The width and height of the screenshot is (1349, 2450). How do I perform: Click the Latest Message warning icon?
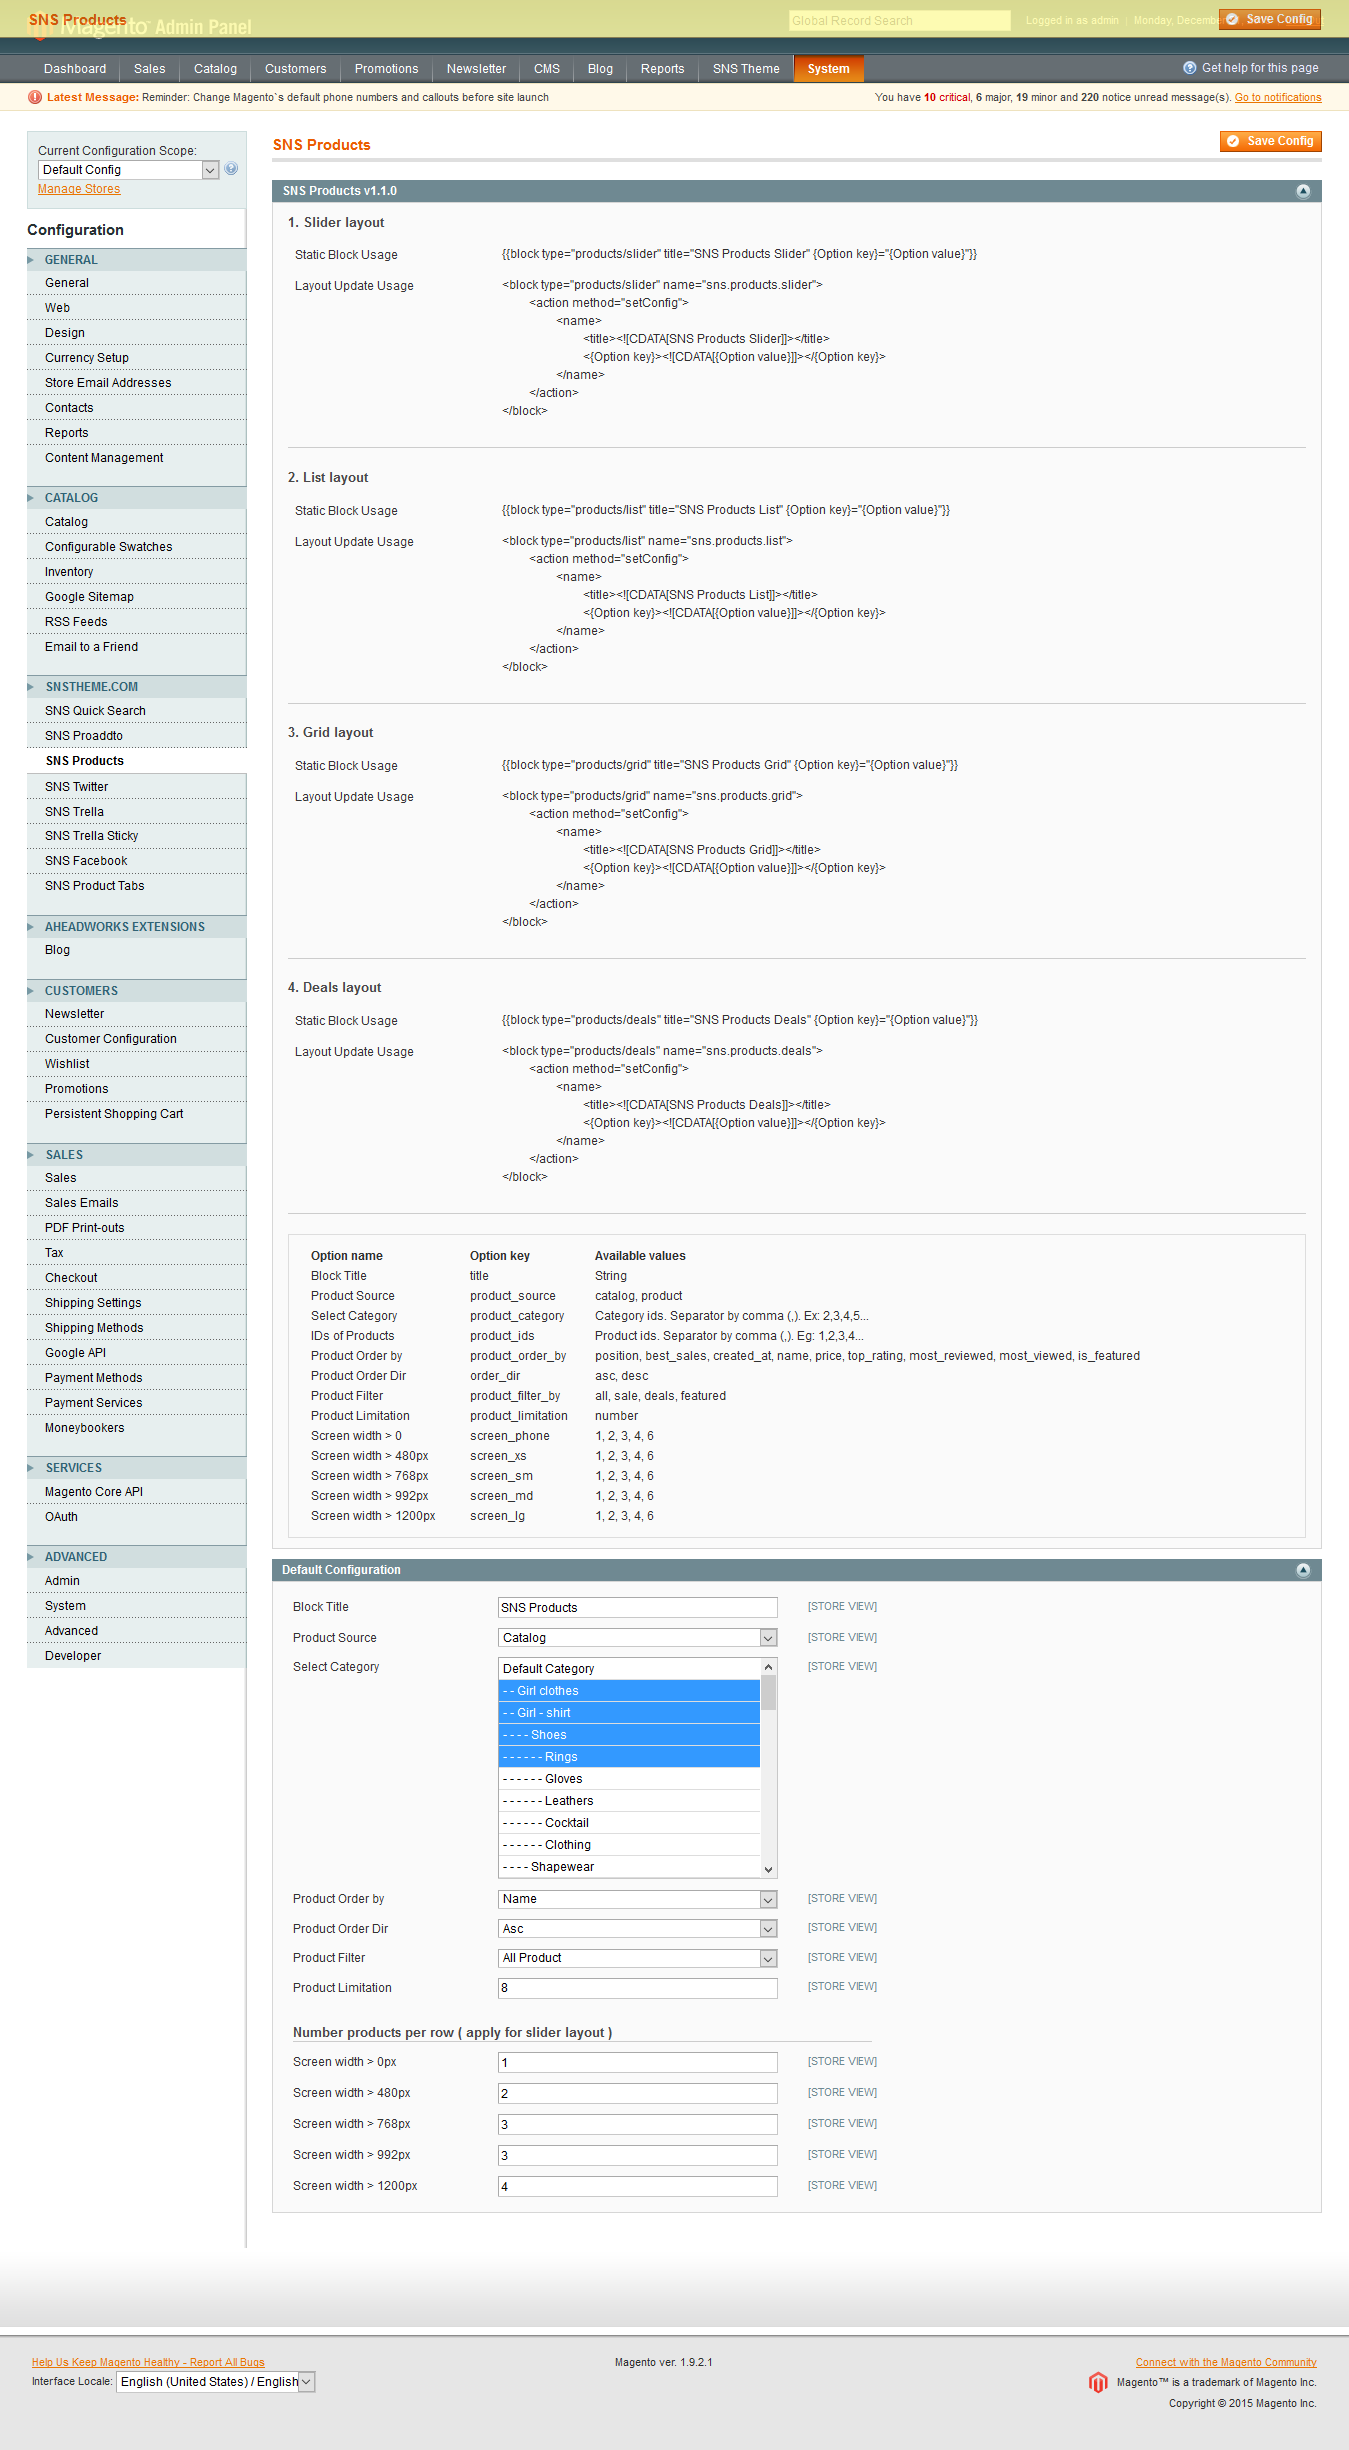(35, 97)
